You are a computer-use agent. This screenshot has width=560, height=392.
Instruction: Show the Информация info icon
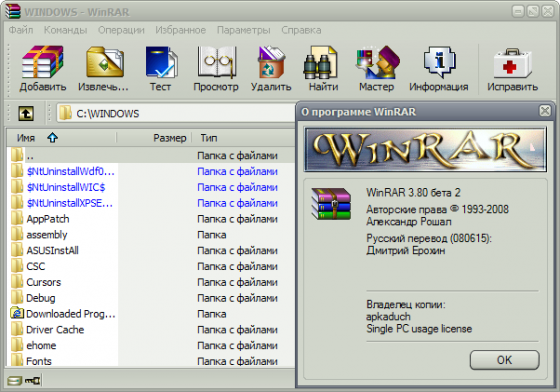tap(440, 61)
